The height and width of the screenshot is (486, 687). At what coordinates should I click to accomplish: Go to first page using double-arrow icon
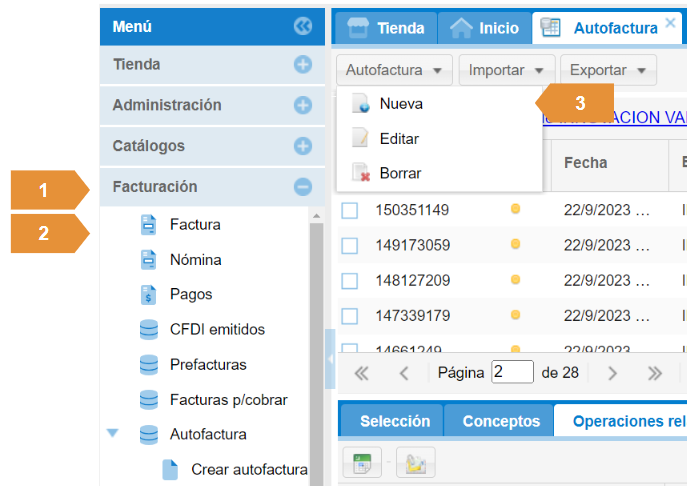click(361, 373)
